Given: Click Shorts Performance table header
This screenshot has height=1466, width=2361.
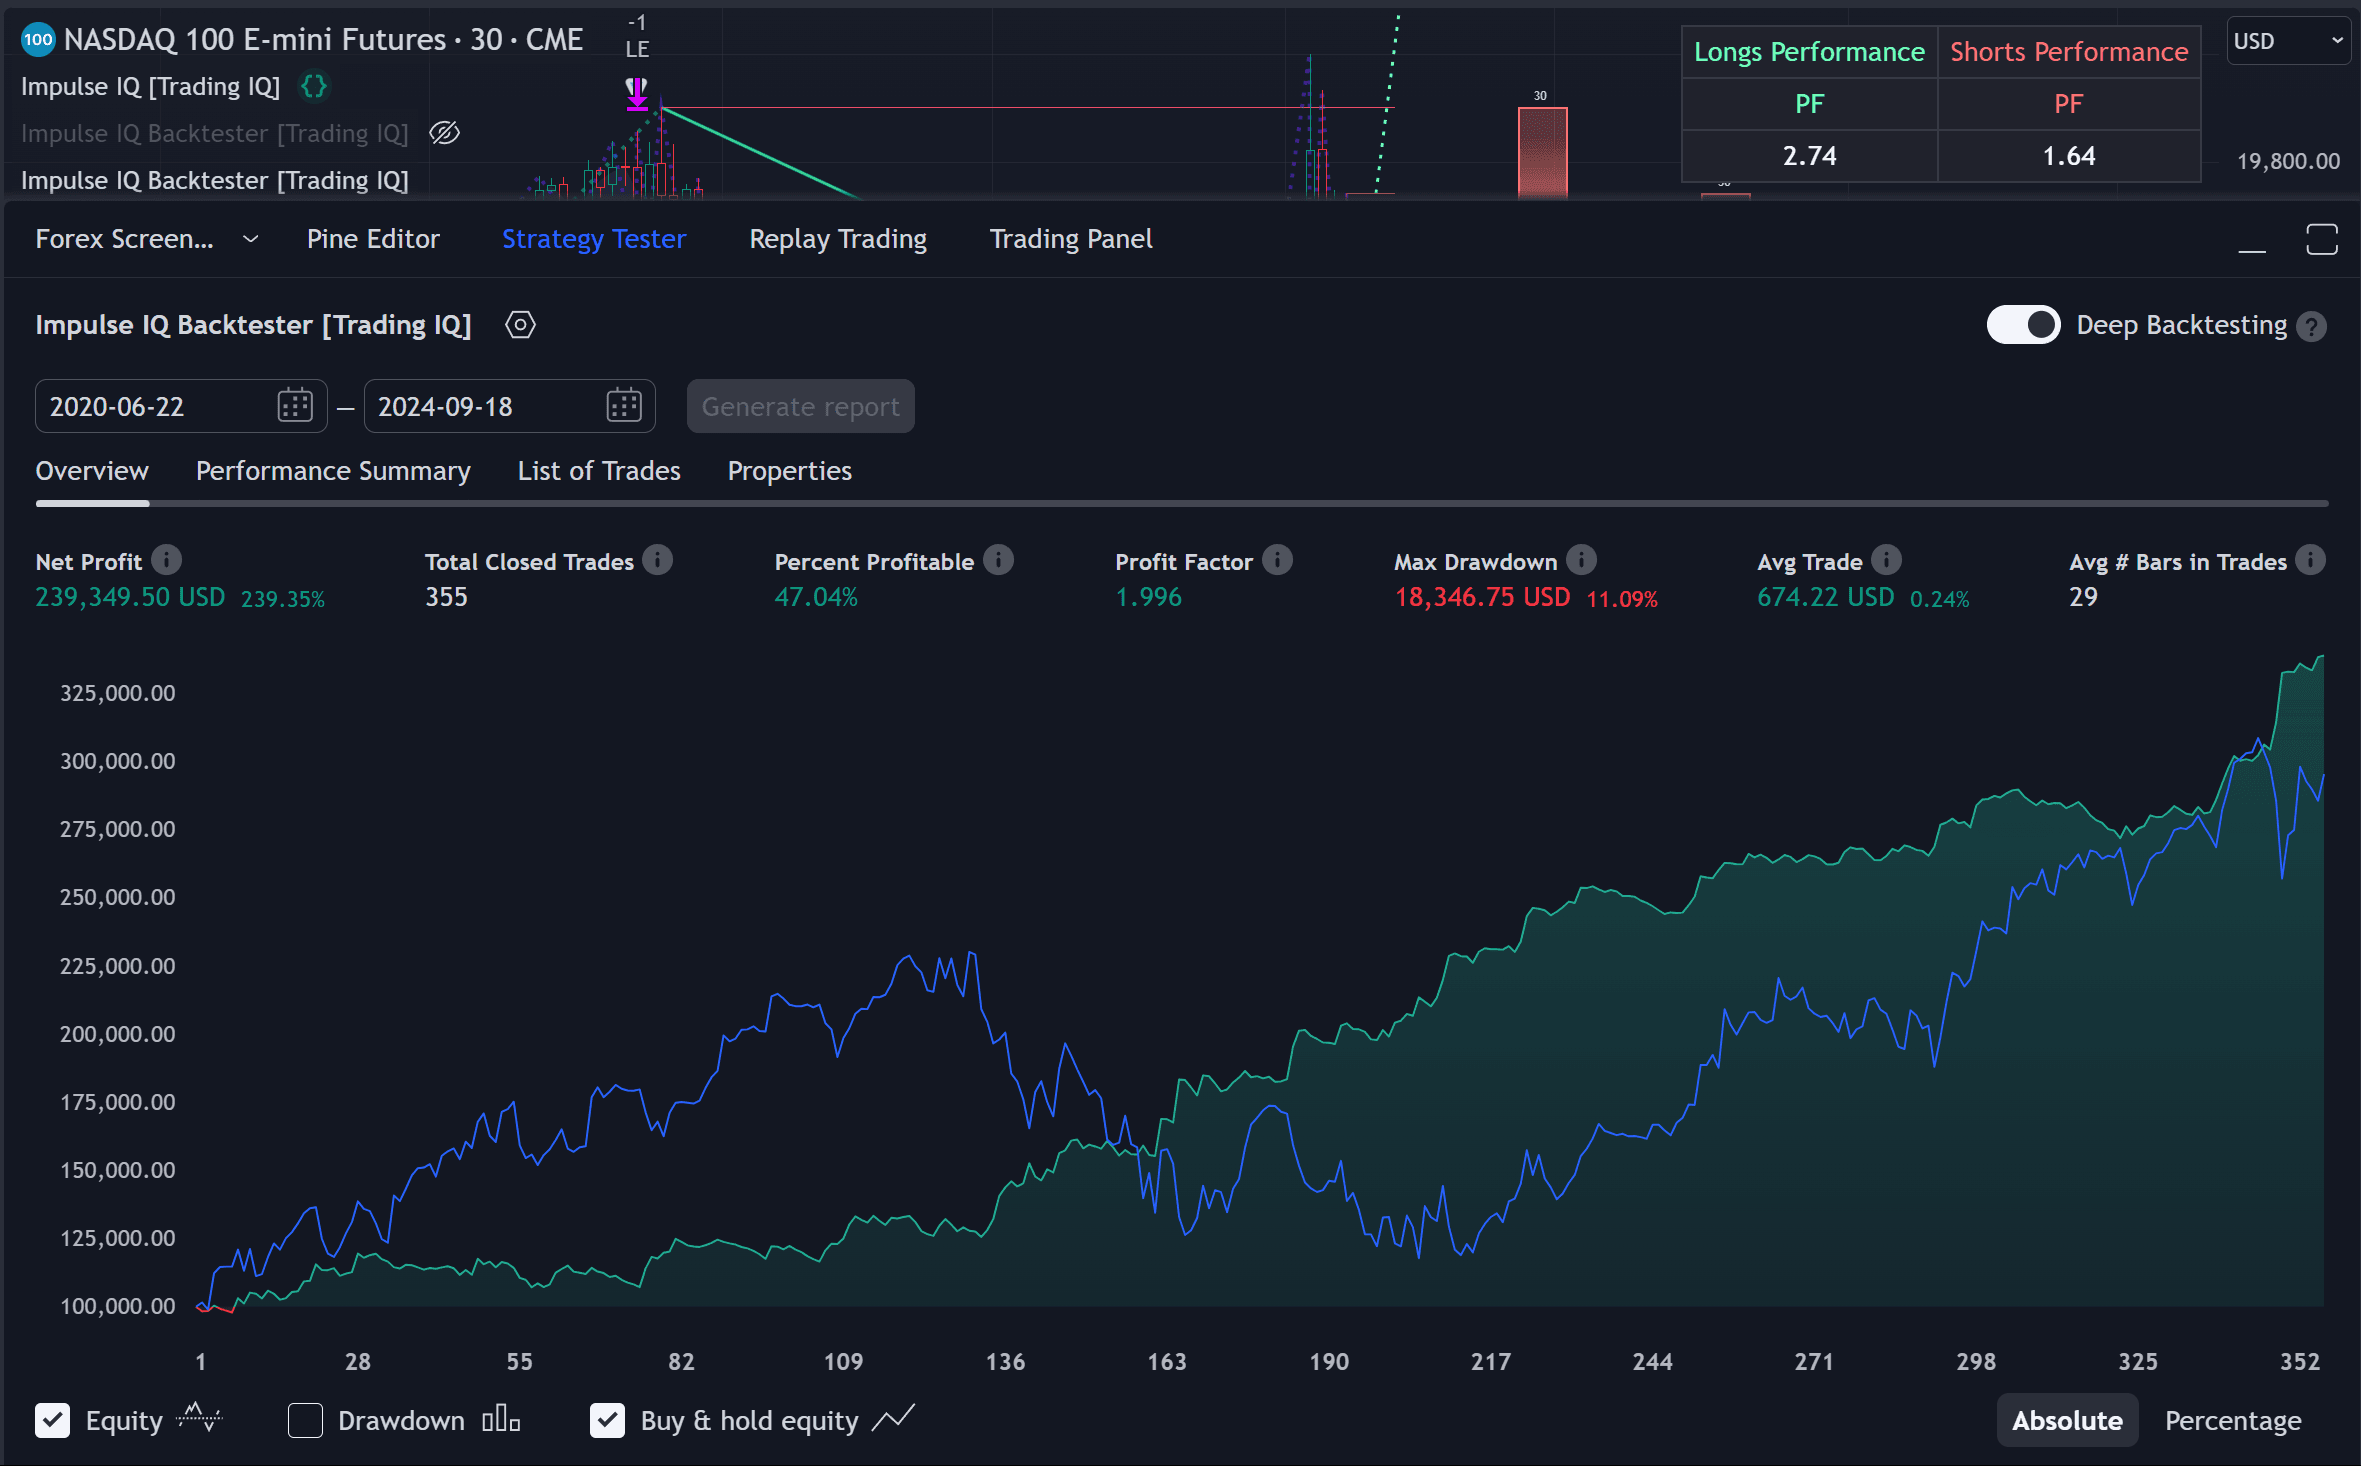Looking at the screenshot, I should (2069, 52).
